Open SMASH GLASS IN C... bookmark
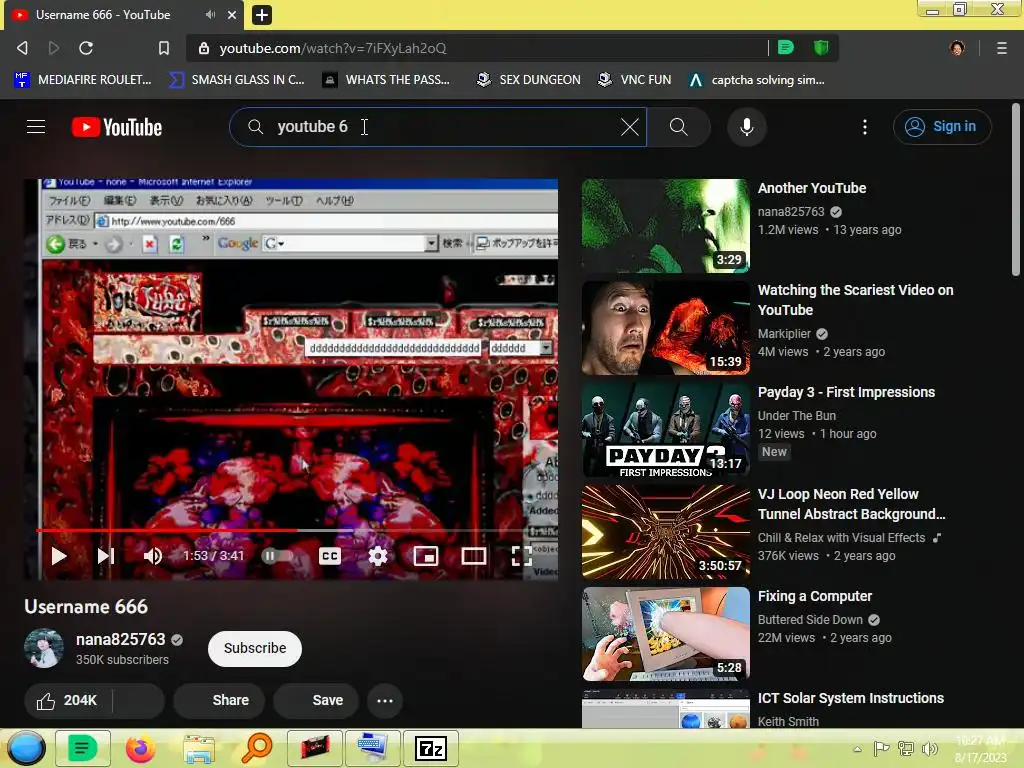The width and height of the screenshot is (1024, 768). pyautogui.click(x=236, y=80)
